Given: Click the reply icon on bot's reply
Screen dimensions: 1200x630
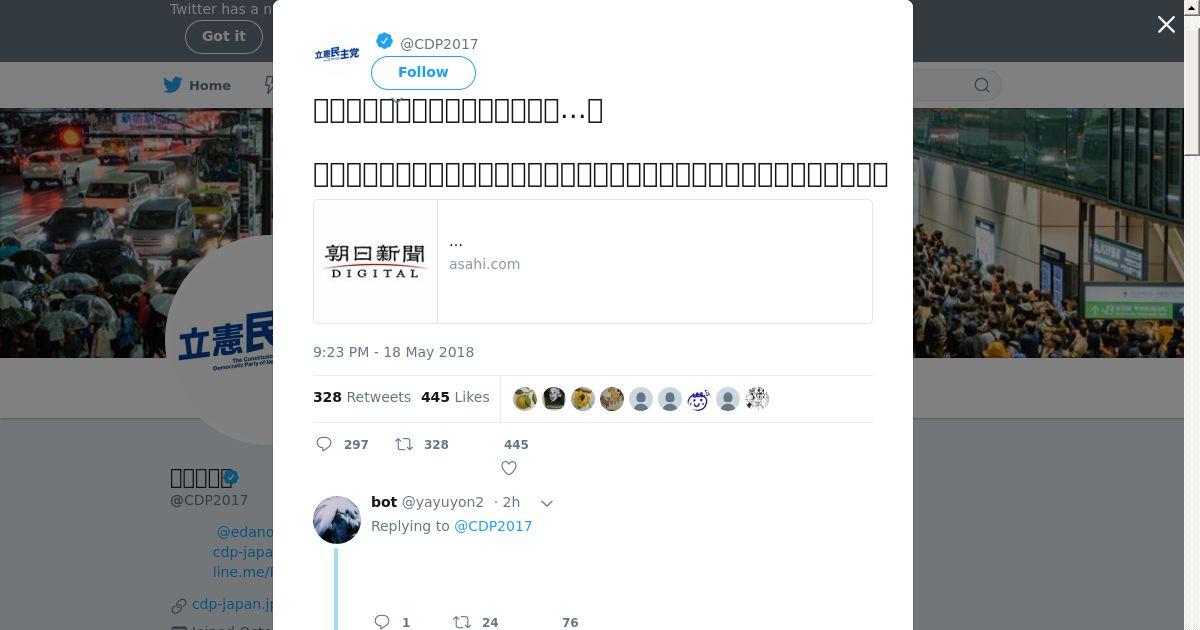Looking at the screenshot, I should pyautogui.click(x=381, y=622).
